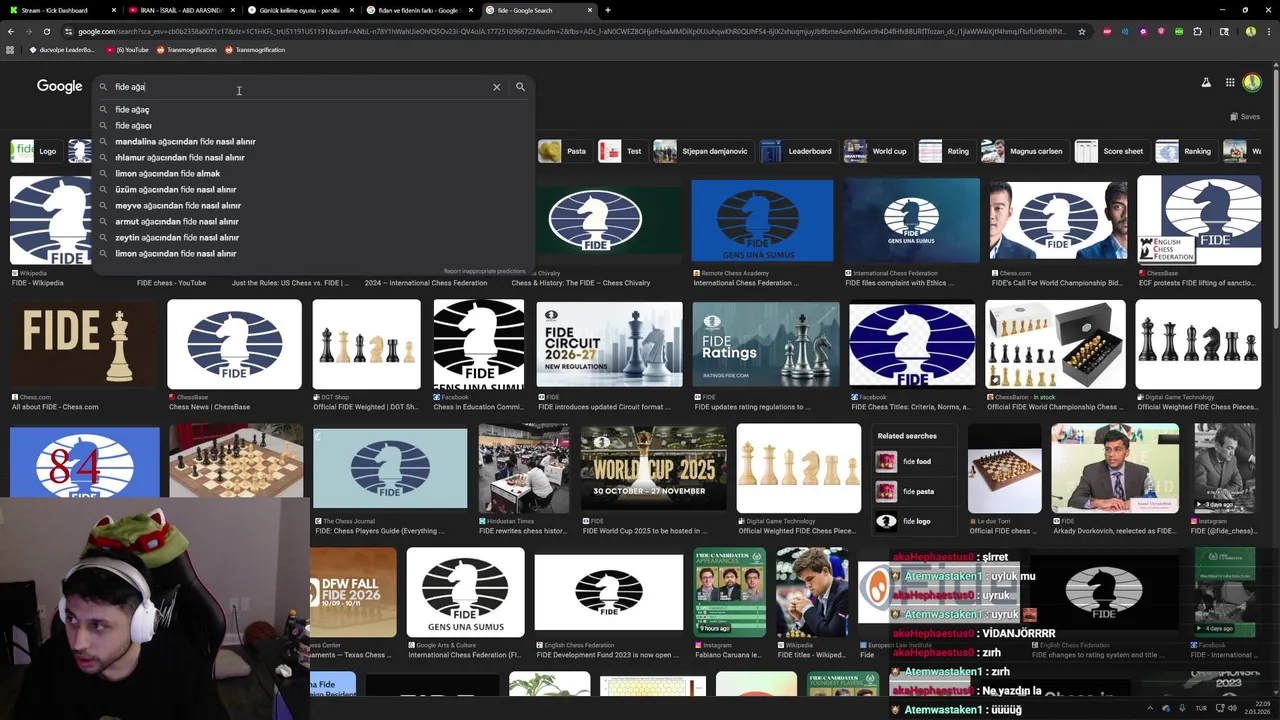Viewport: 1280px width, 720px height.
Task: Filter images by Rating chip
Action: pyautogui.click(x=945, y=151)
